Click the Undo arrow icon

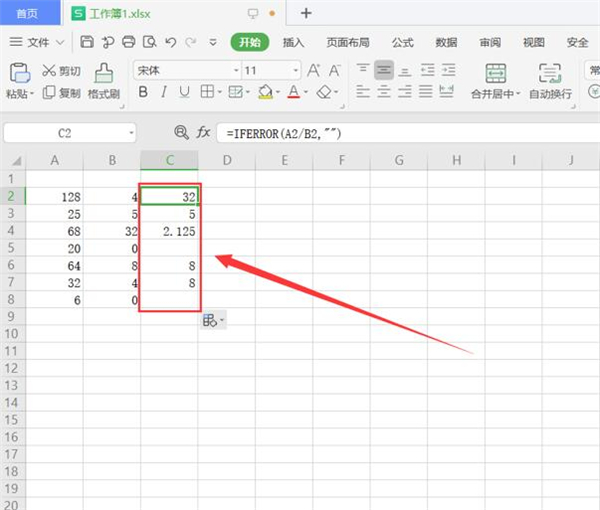click(x=170, y=42)
